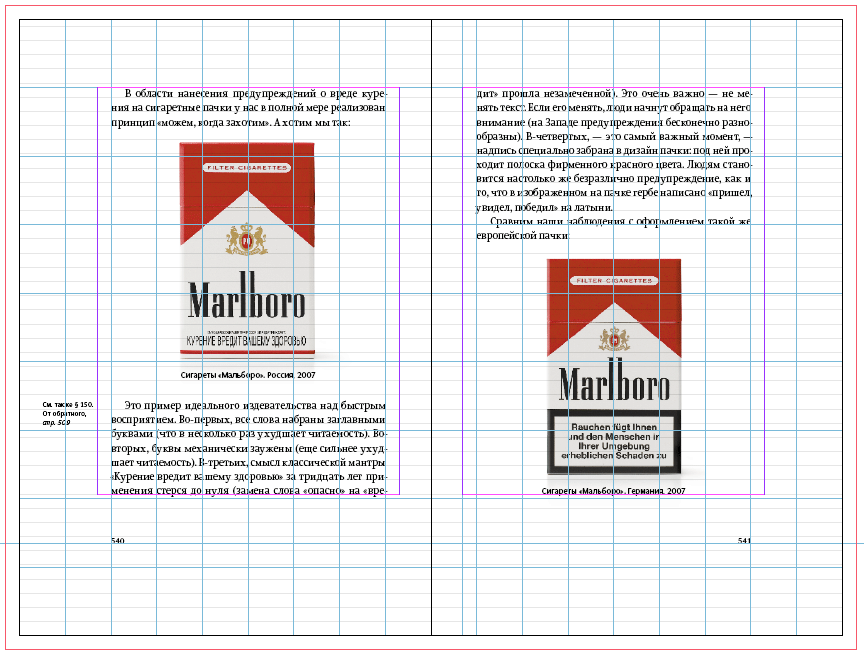Image resolution: width=864 pixels, height=656 pixels.
Task: Click page number 540
Action: (x=117, y=541)
